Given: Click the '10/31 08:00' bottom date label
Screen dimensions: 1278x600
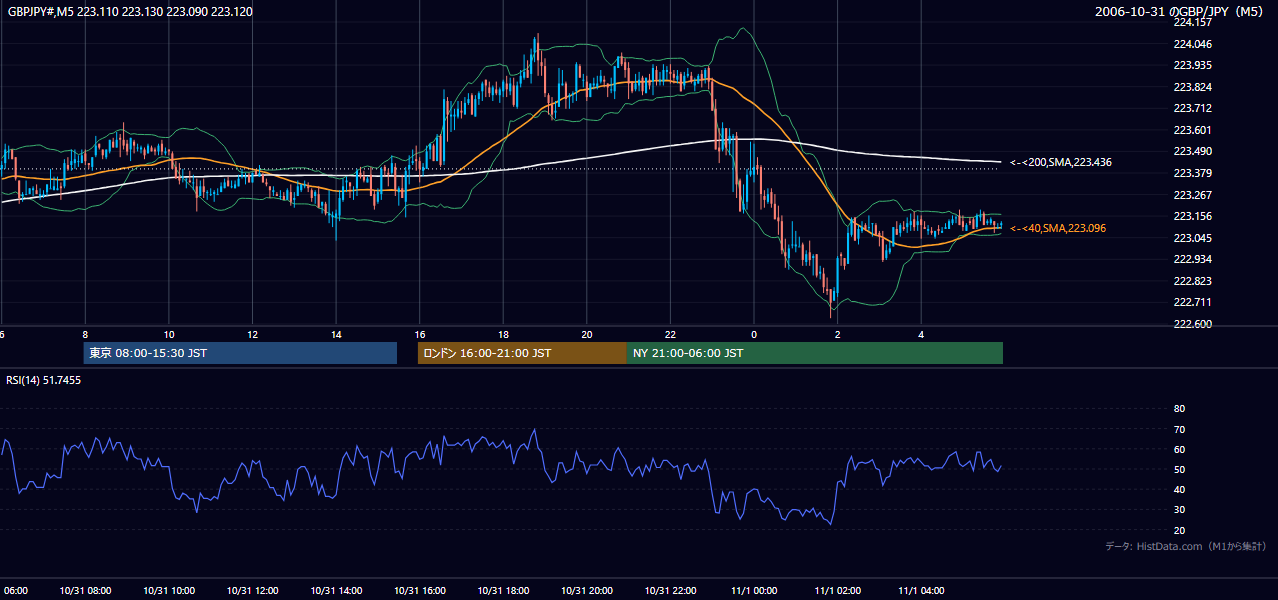Looking at the screenshot, I should point(85,591).
